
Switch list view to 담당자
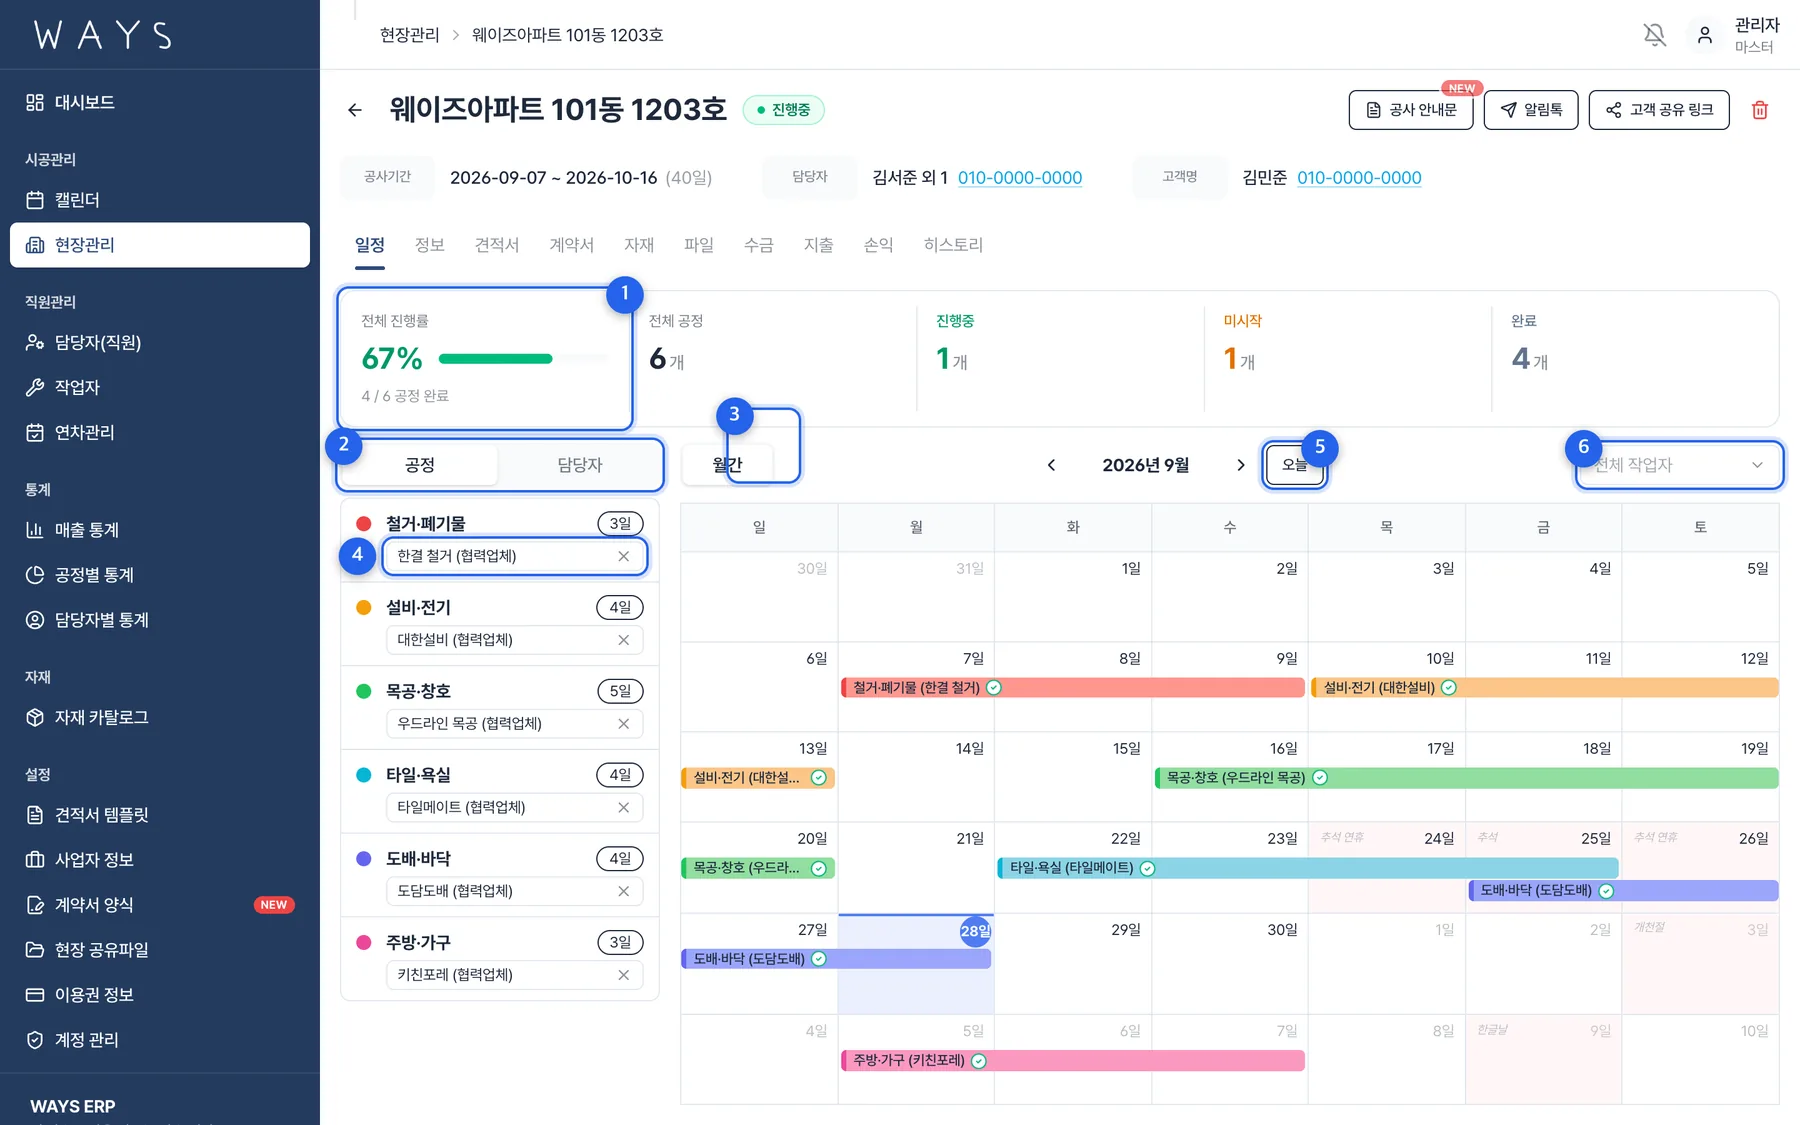(x=580, y=465)
